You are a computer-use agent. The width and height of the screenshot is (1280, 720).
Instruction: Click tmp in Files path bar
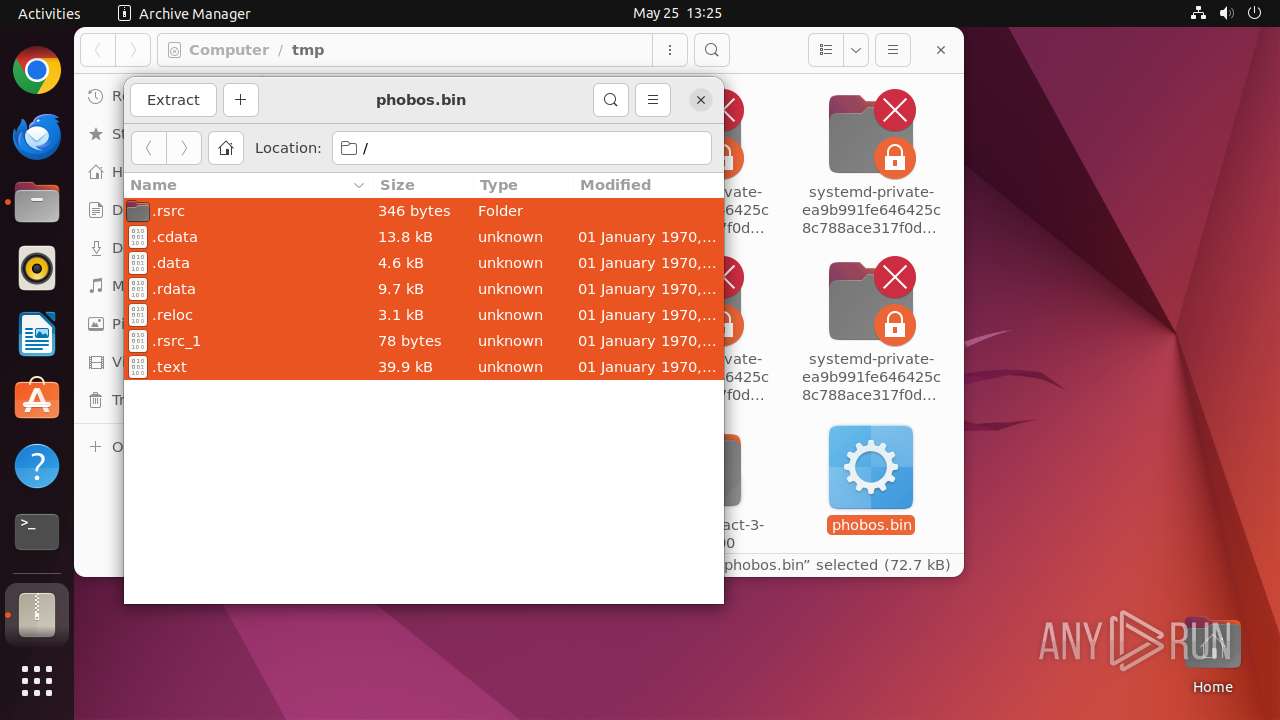308,50
